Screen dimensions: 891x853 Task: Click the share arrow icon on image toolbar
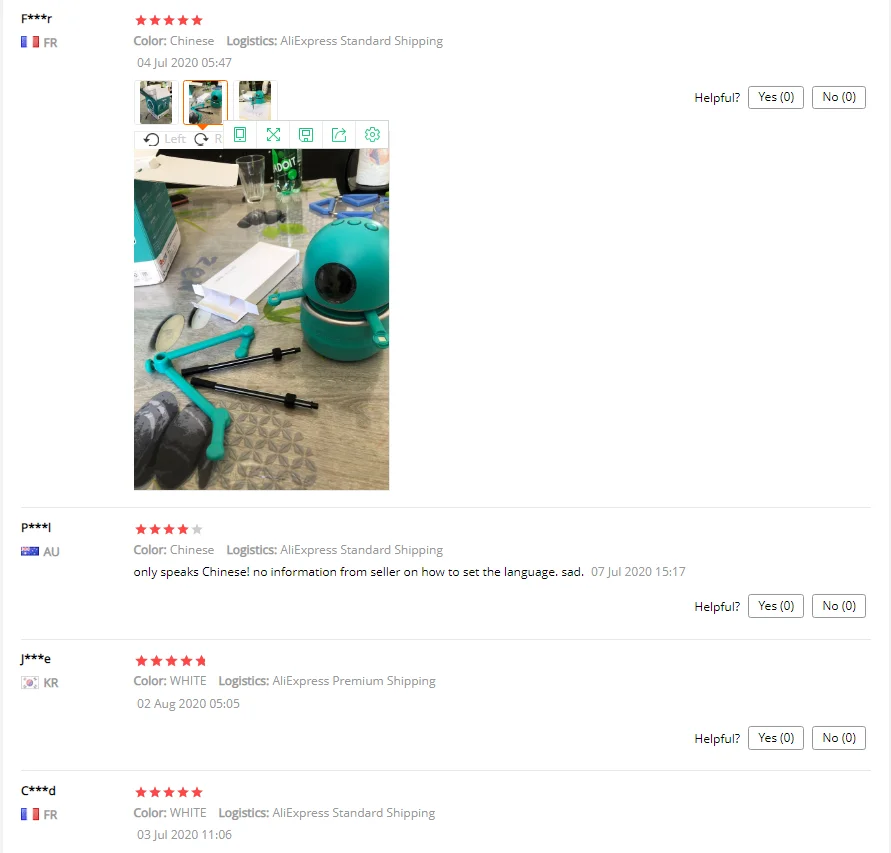coord(339,135)
